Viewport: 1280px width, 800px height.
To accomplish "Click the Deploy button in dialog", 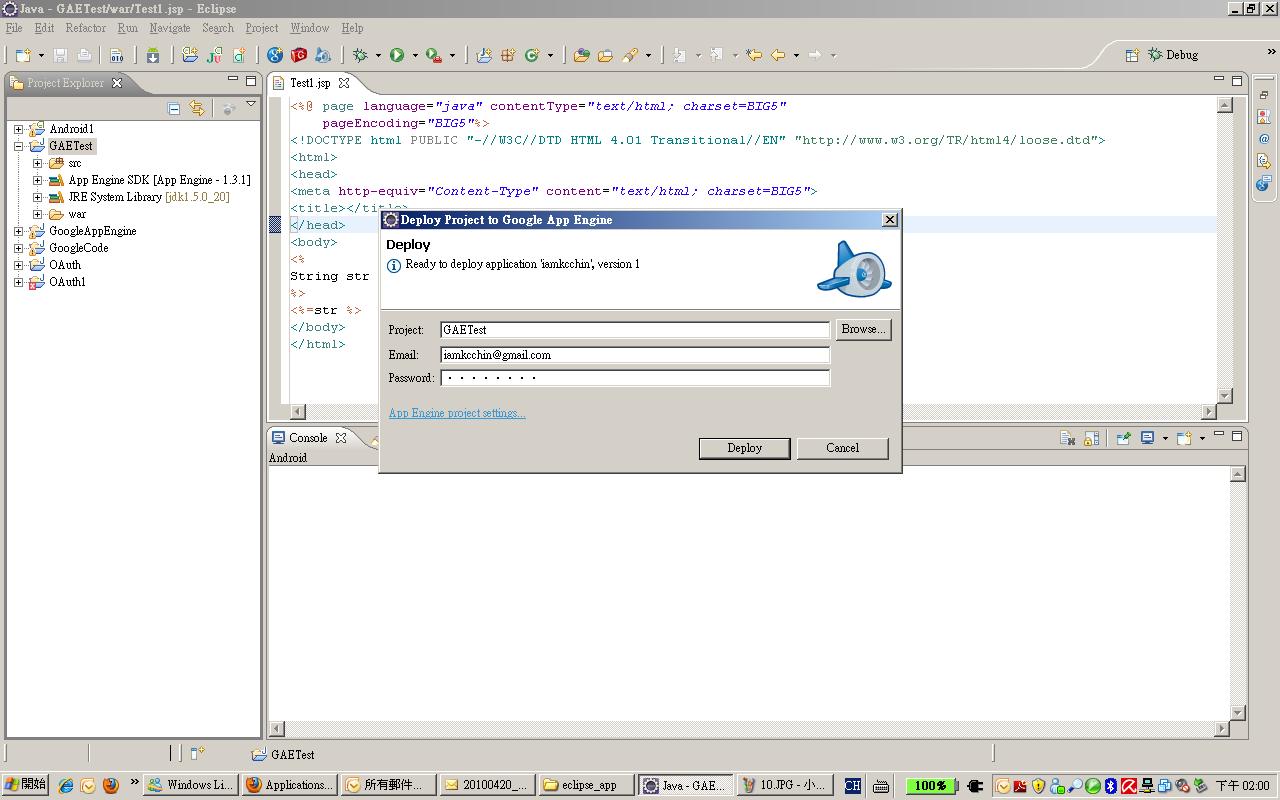I will [x=744, y=448].
